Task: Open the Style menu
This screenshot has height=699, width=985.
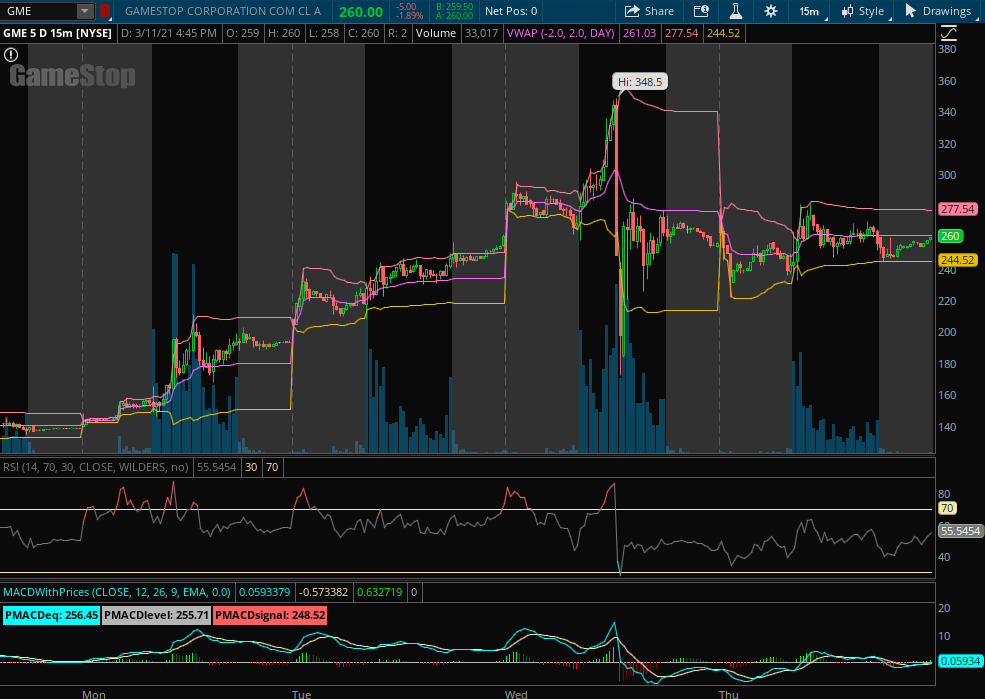Action: (863, 11)
